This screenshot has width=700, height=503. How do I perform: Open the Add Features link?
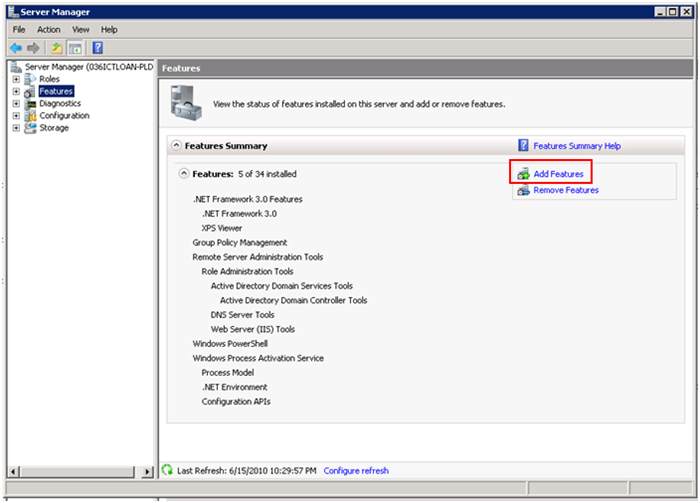(558, 174)
